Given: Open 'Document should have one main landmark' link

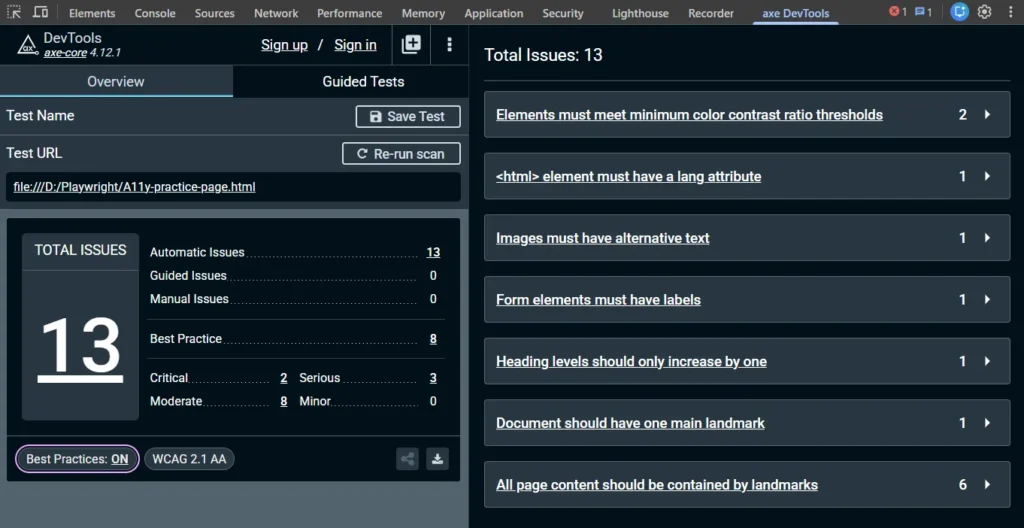Looking at the screenshot, I should (630, 423).
